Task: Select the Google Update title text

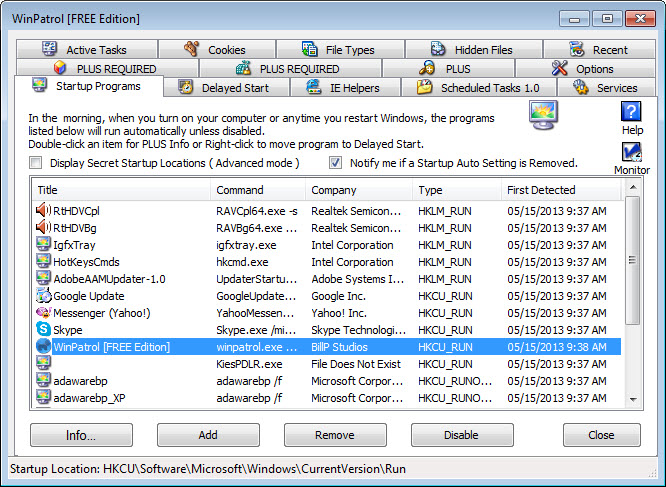Action: [x=88, y=296]
